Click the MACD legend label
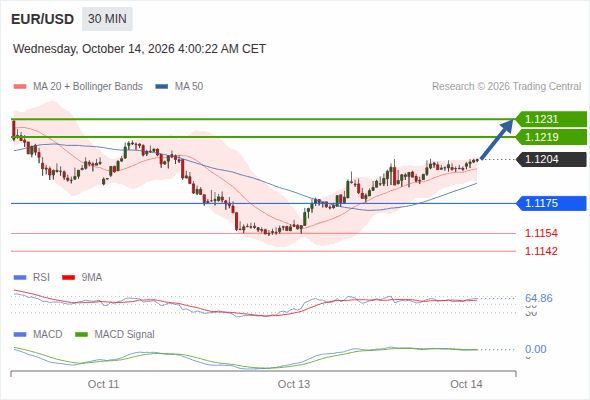The image size is (590, 400). point(47,335)
